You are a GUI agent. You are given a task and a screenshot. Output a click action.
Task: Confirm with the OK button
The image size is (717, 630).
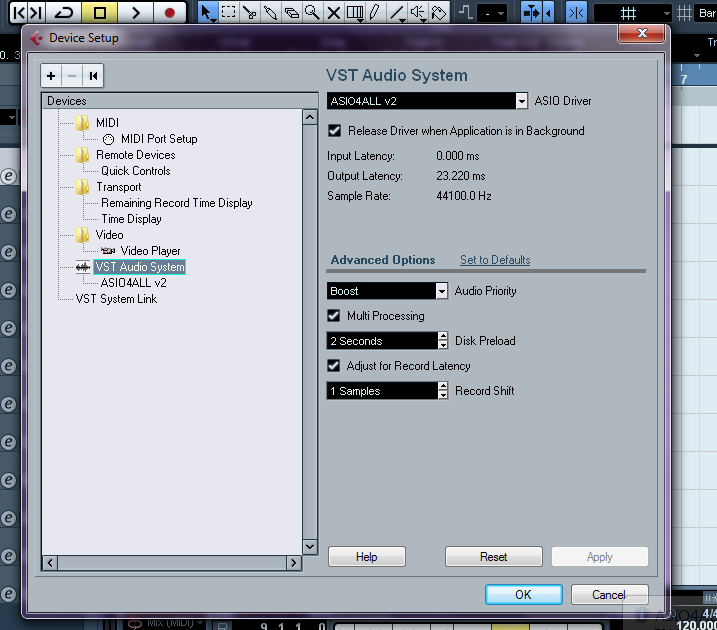pyautogui.click(x=524, y=594)
